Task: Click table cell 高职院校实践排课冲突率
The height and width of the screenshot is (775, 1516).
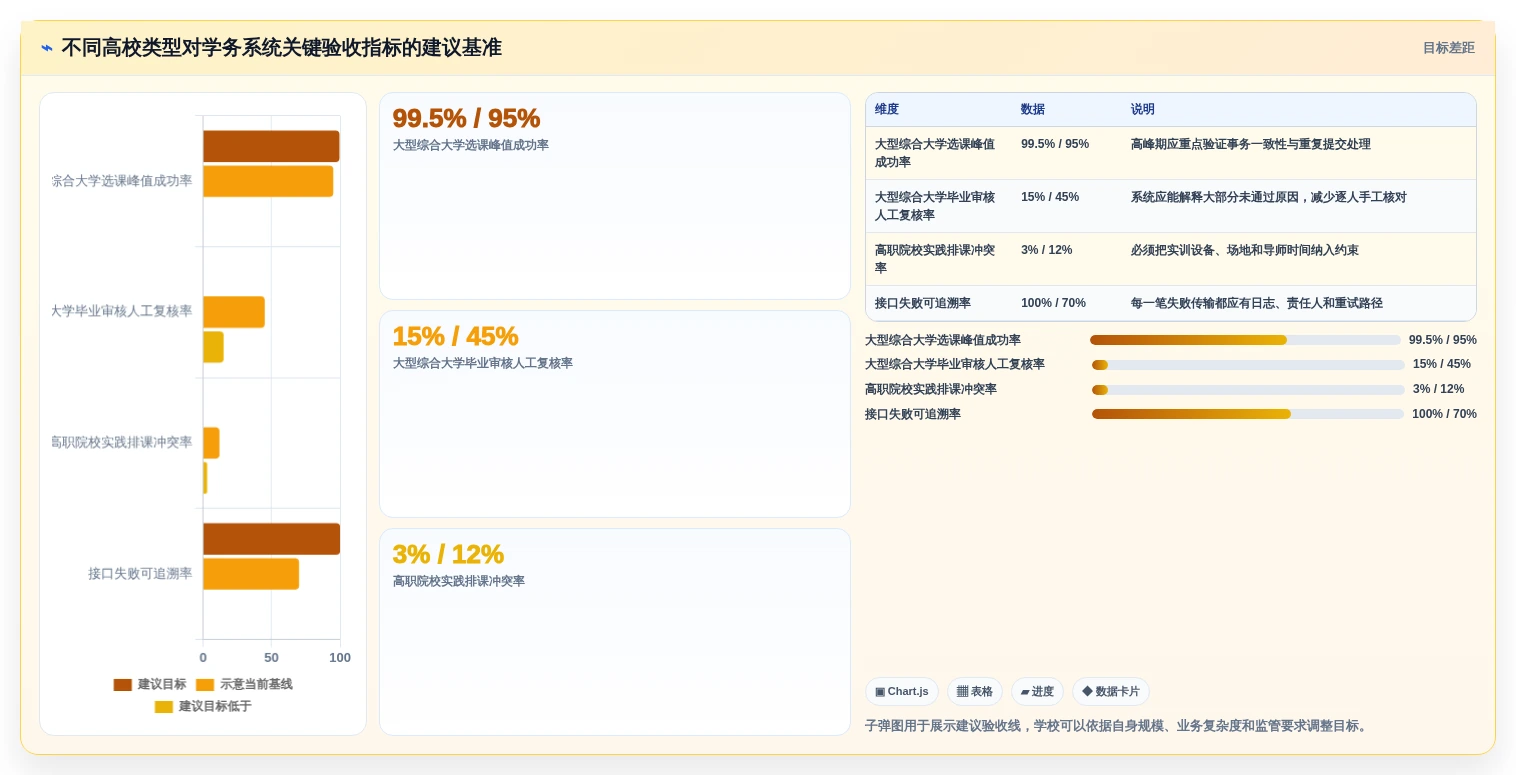Action: (x=937, y=259)
